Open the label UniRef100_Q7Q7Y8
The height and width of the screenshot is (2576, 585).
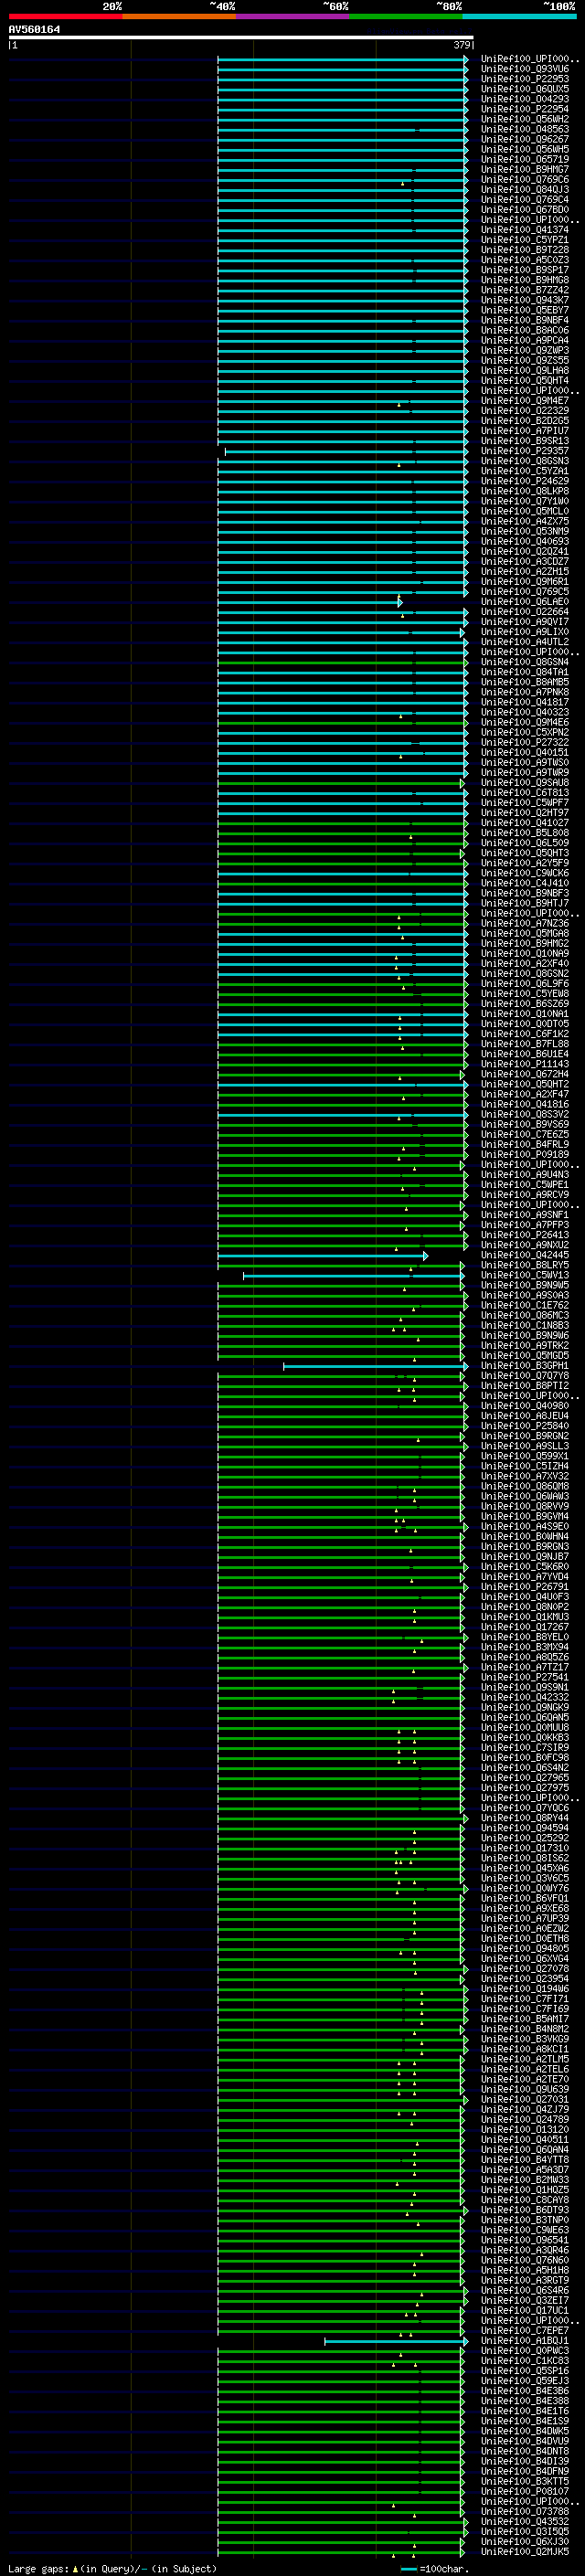524,1375
